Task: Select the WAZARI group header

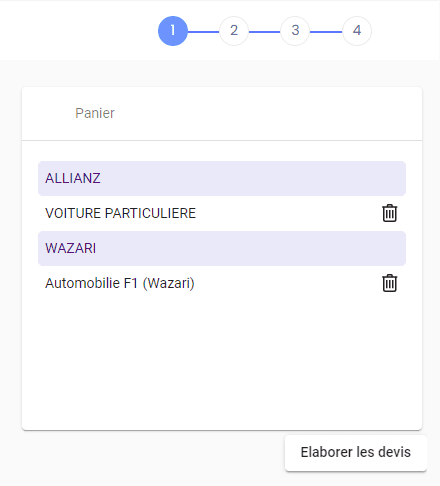Action: 222,248
